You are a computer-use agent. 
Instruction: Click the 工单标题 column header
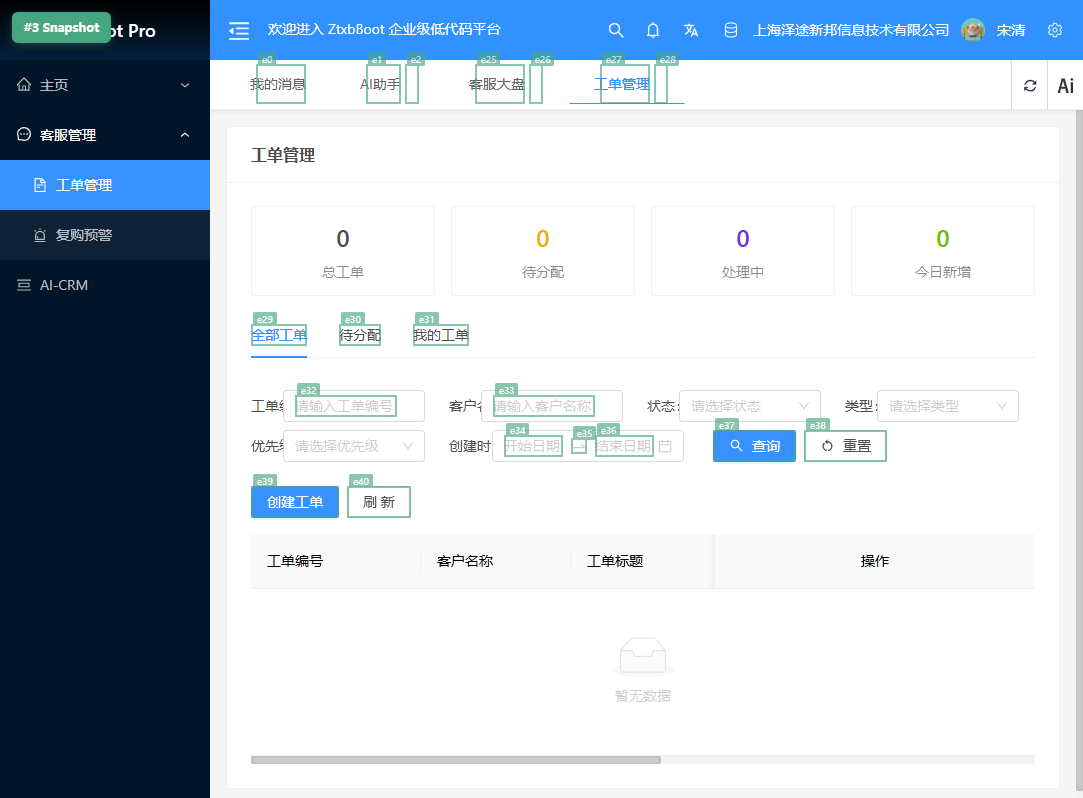point(642,561)
